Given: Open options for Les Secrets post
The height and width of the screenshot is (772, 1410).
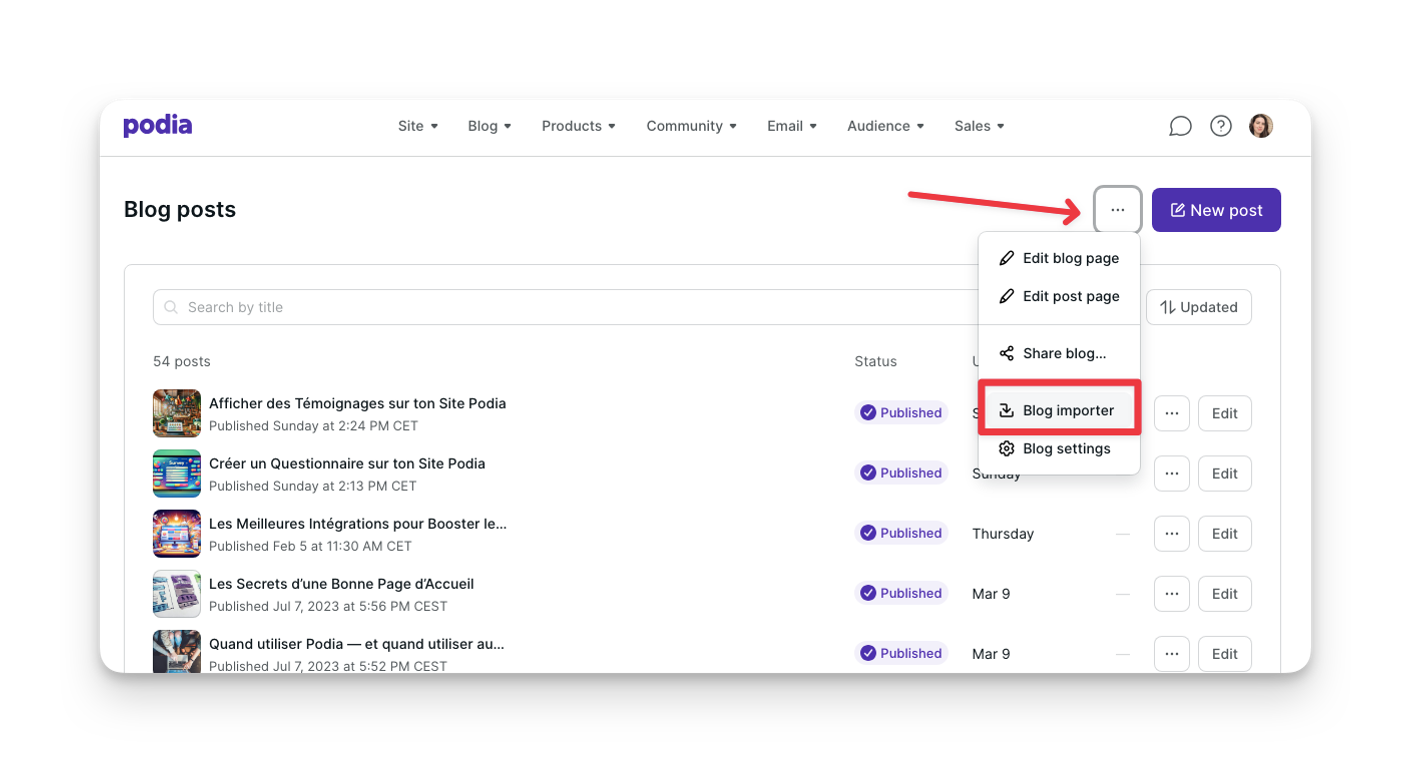Looking at the screenshot, I should 1171,593.
